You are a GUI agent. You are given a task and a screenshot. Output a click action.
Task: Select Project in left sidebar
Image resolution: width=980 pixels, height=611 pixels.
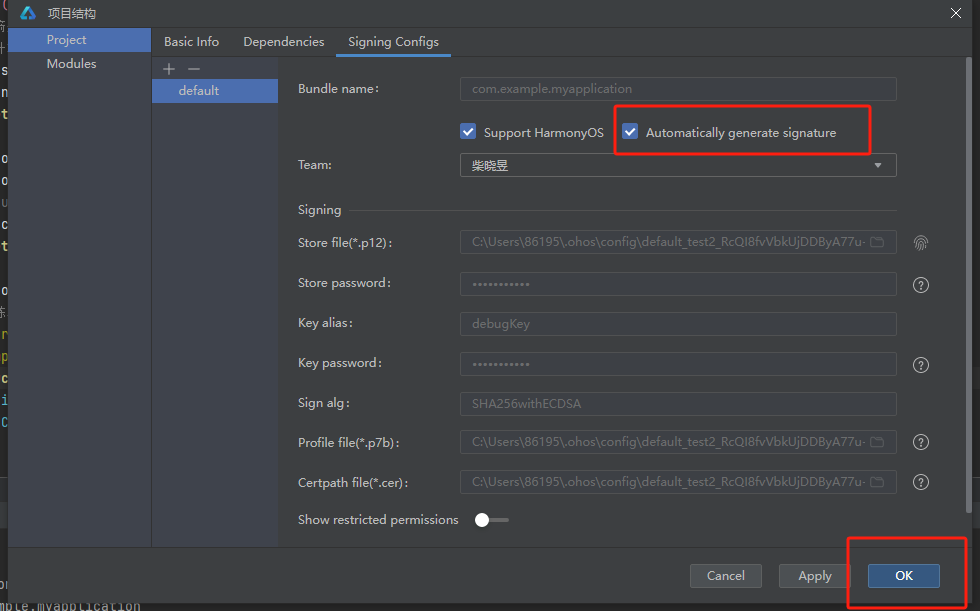[x=79, y=40]
